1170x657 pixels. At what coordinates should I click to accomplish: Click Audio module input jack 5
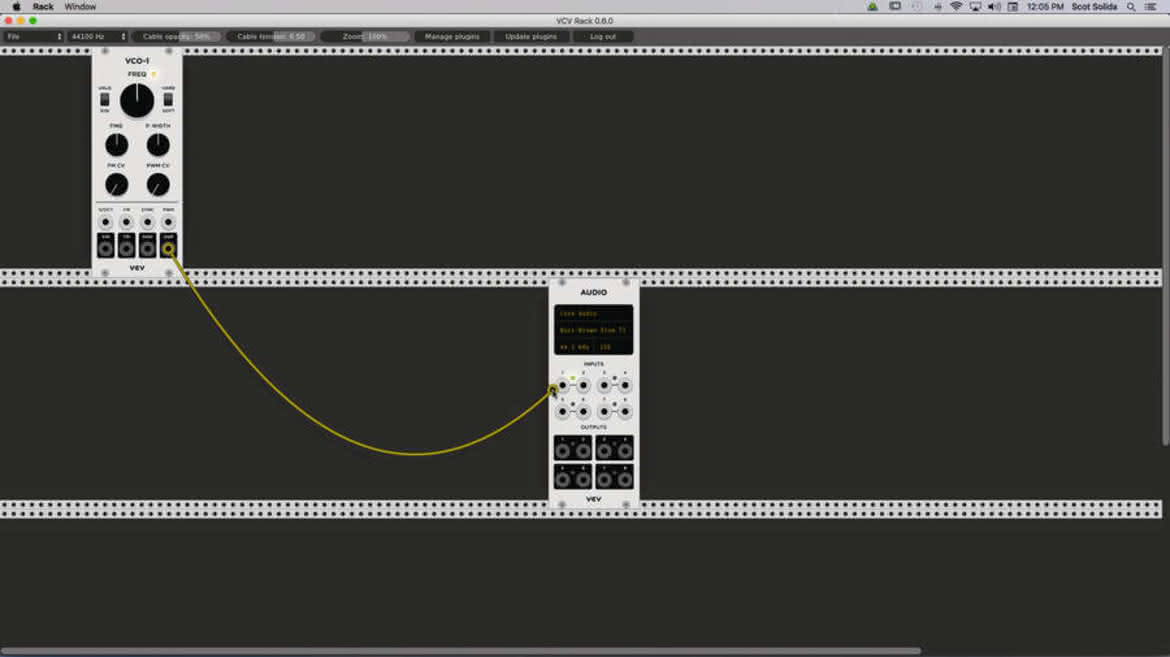click(x=563, y=411)
